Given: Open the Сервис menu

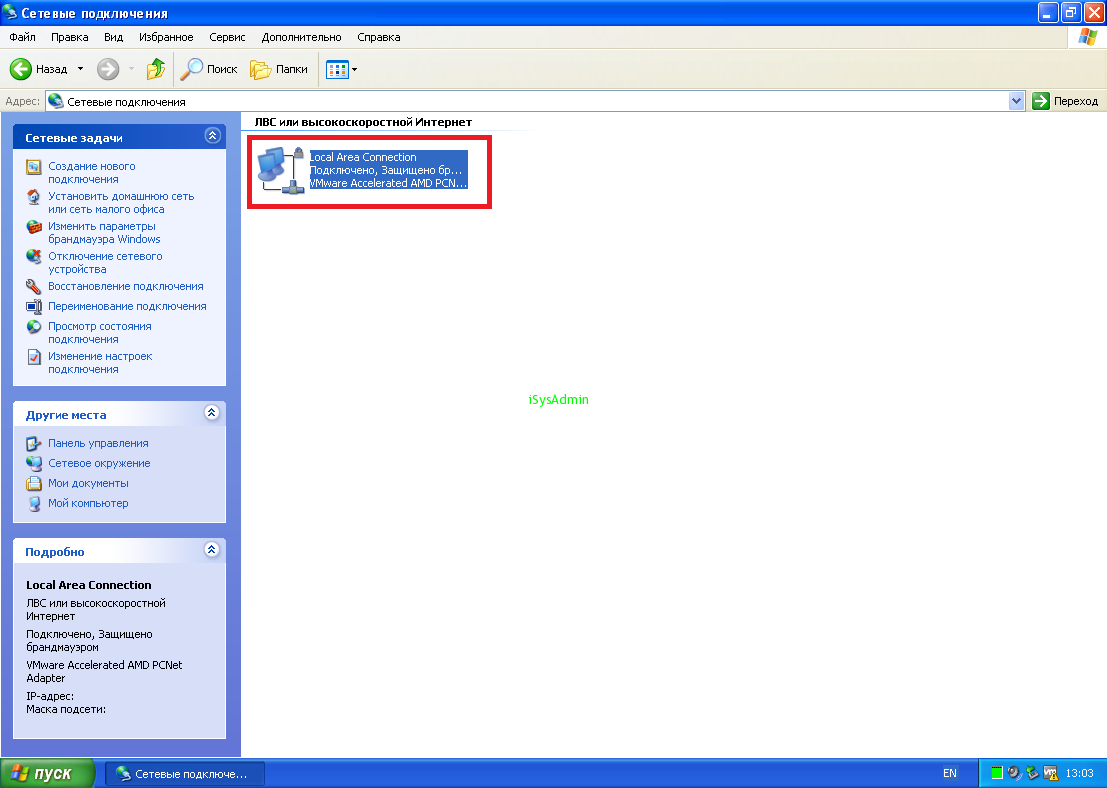Looking at the screenshot, I should [x=227, y=37].
